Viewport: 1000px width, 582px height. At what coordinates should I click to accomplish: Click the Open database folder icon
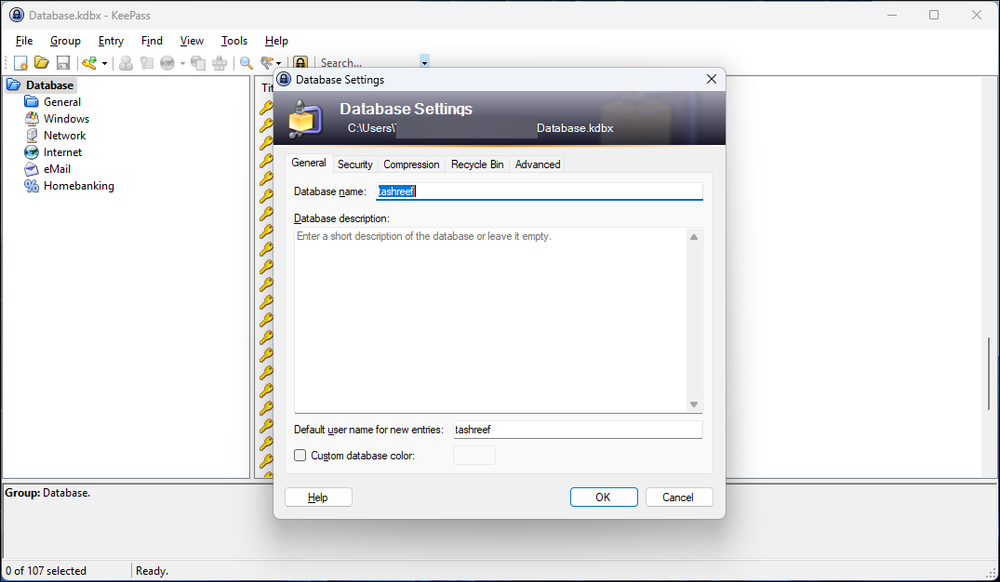[41, 62]
